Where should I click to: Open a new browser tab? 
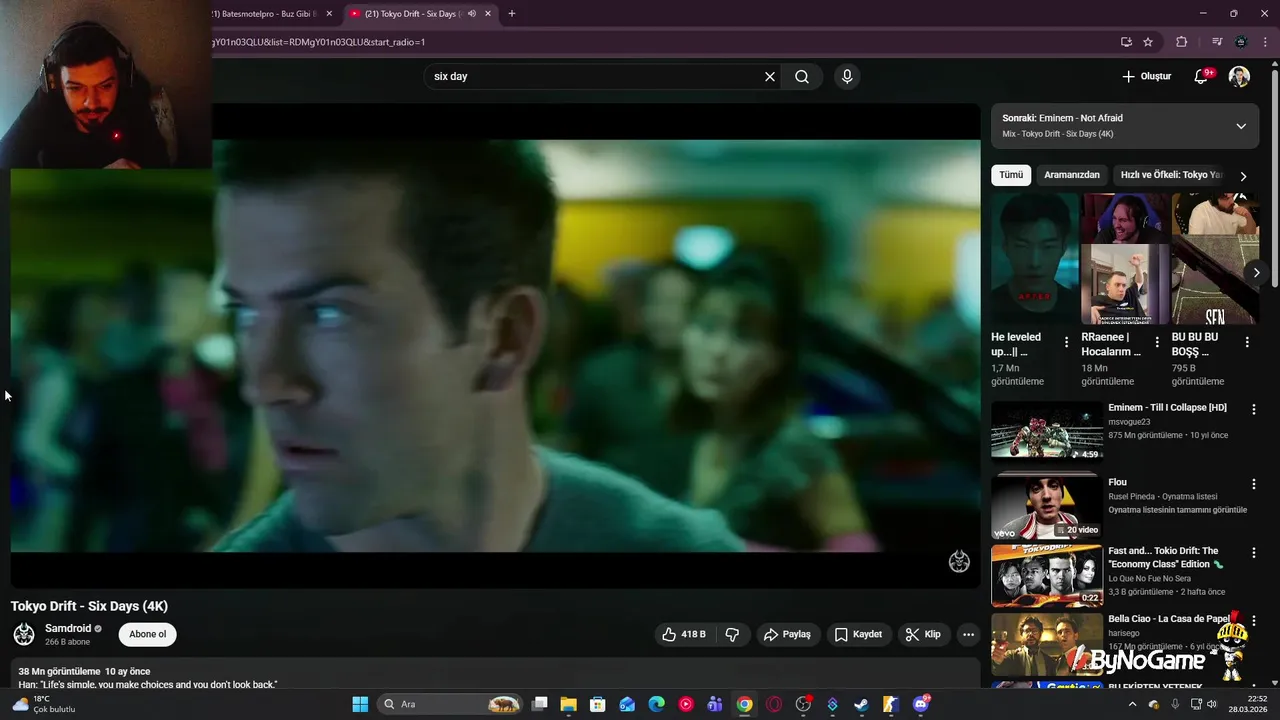[x=512, y=14]
